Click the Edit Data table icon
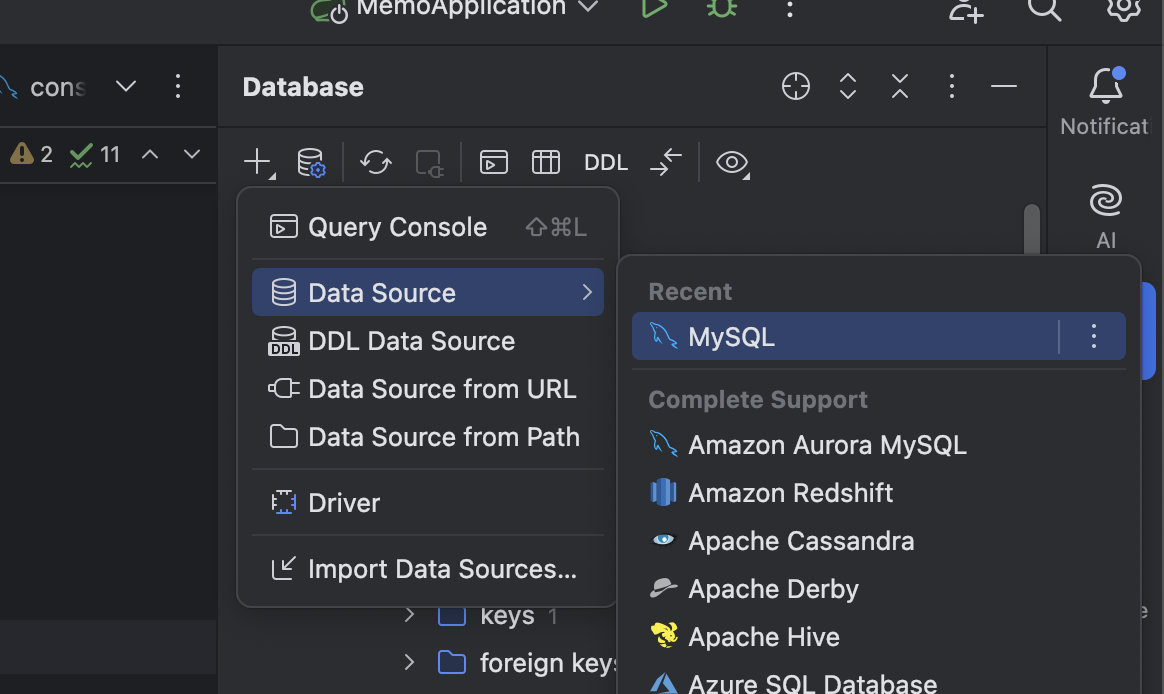This screenshot has width=1164, height=694. [x=545, y=162]
